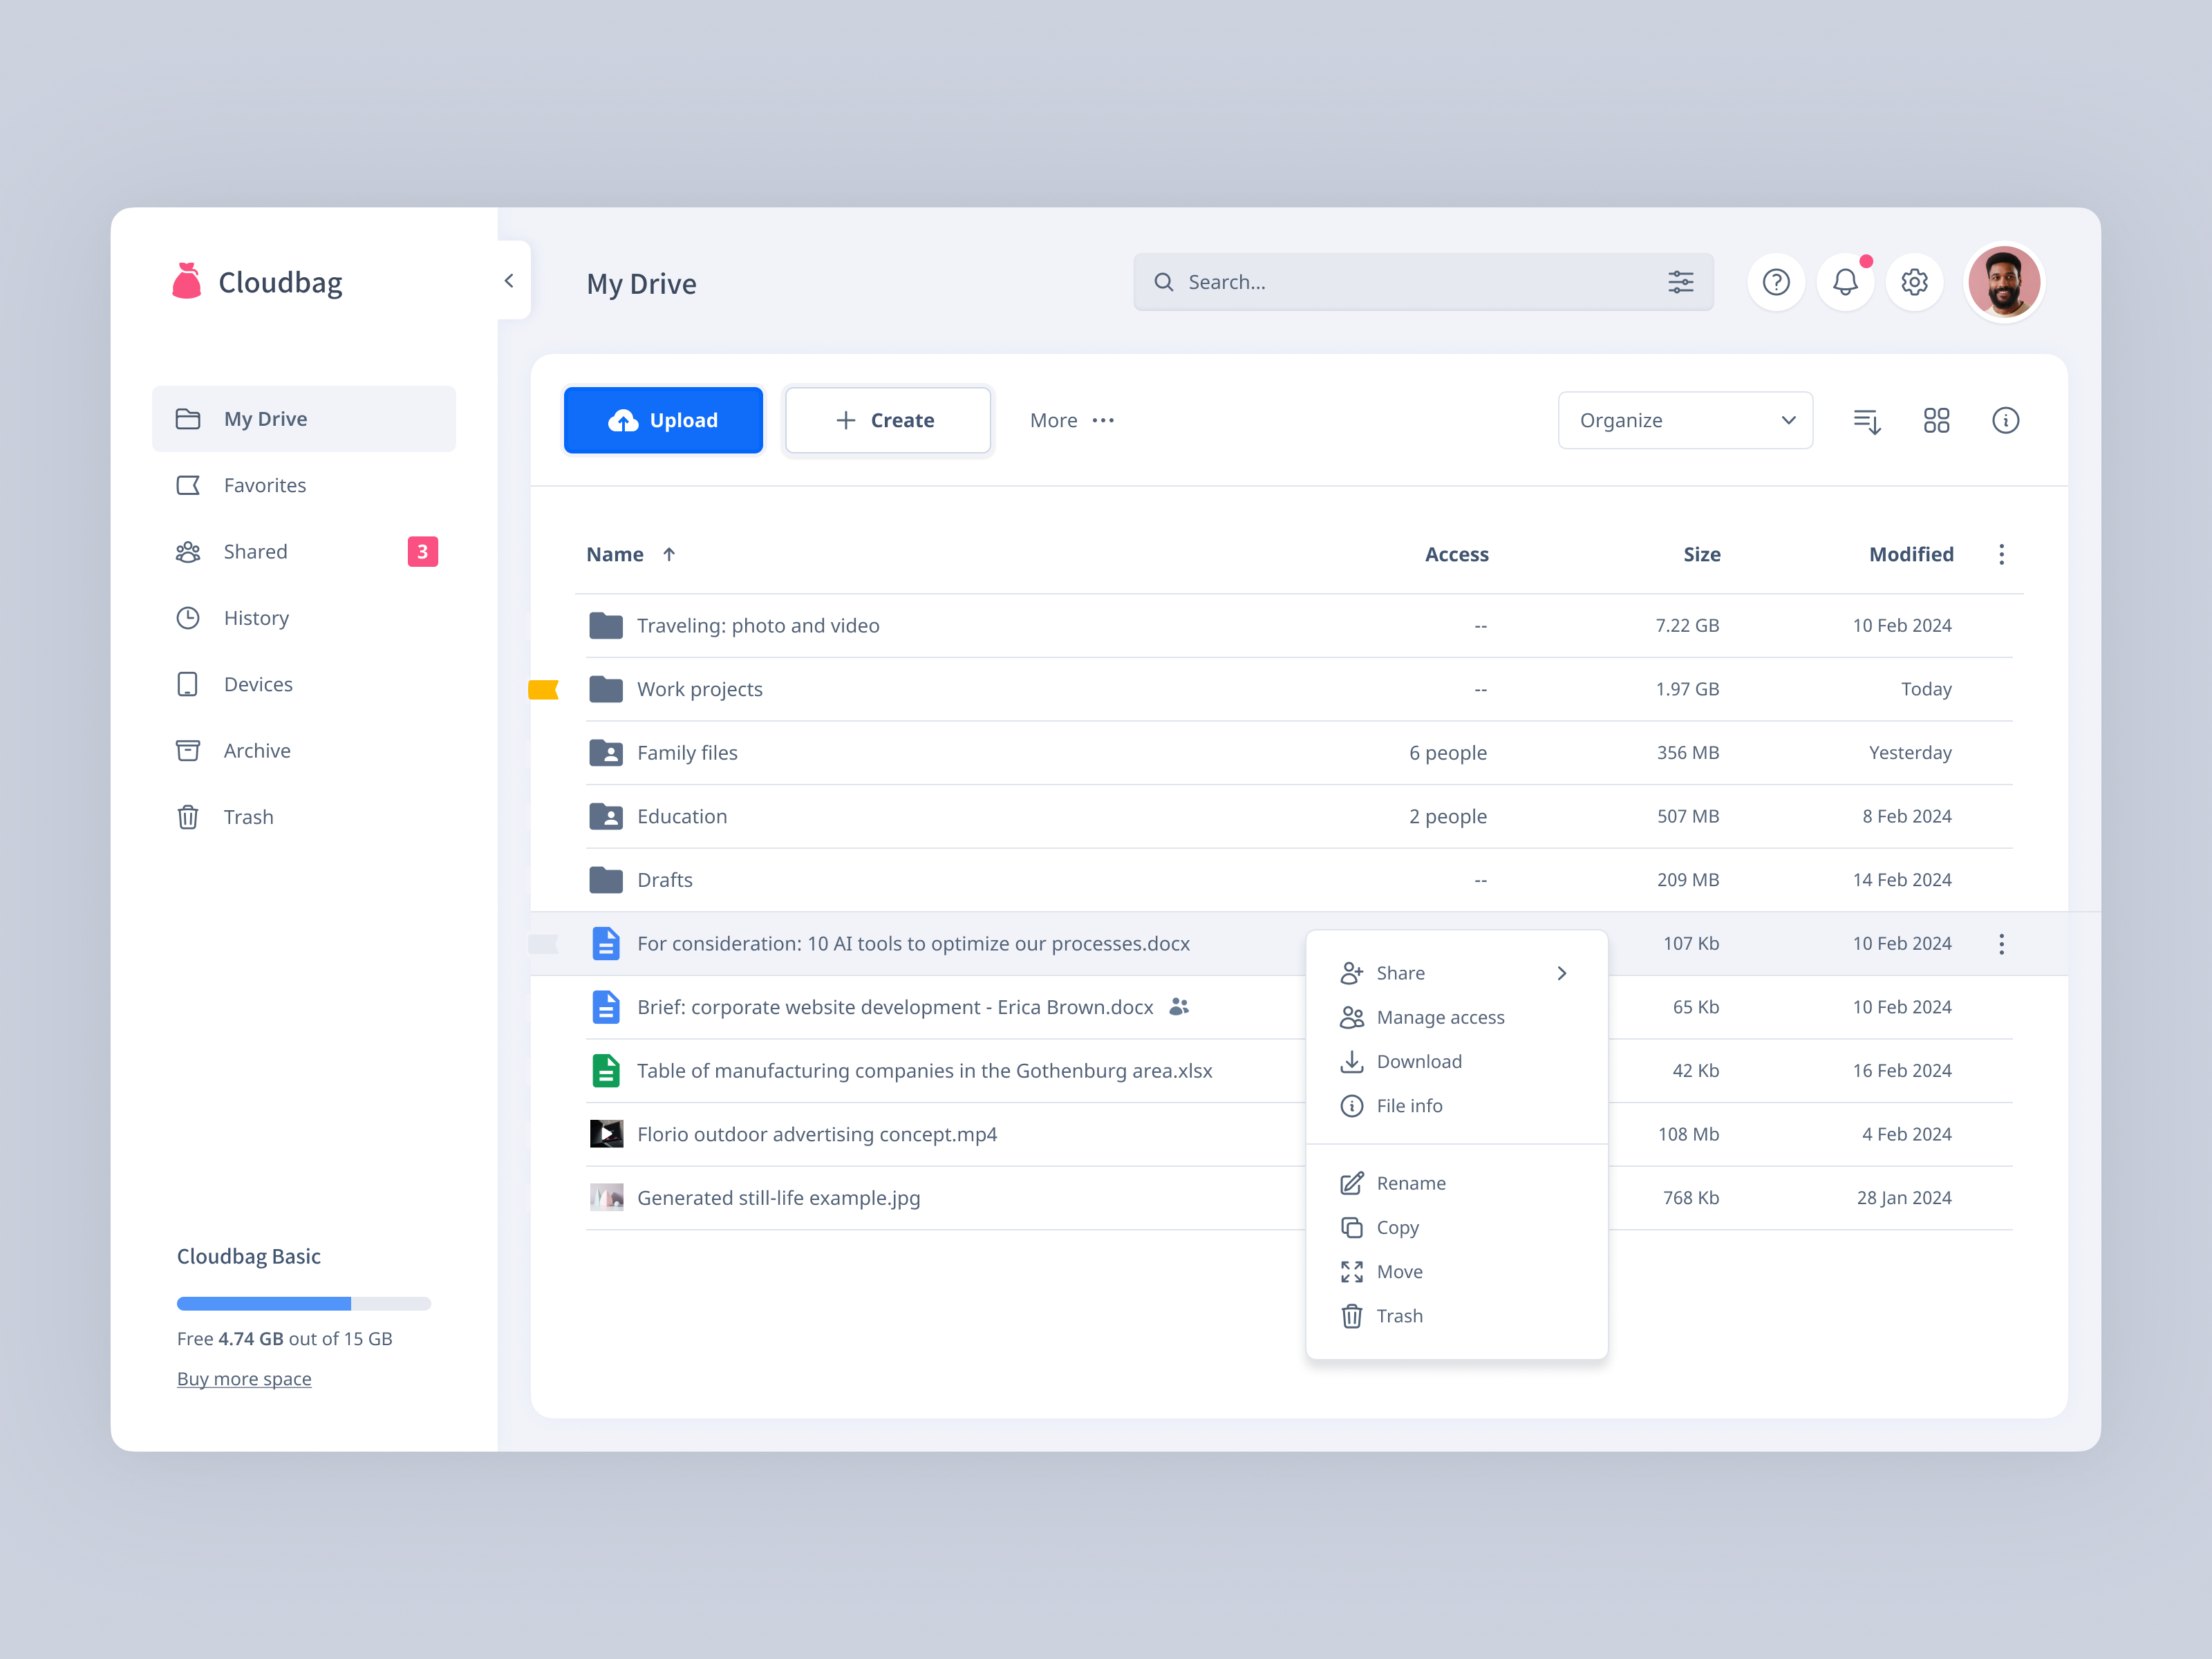Click Buy more space link
The height and width of the screenshot is (1659, 2212).
coord(244,1378)
